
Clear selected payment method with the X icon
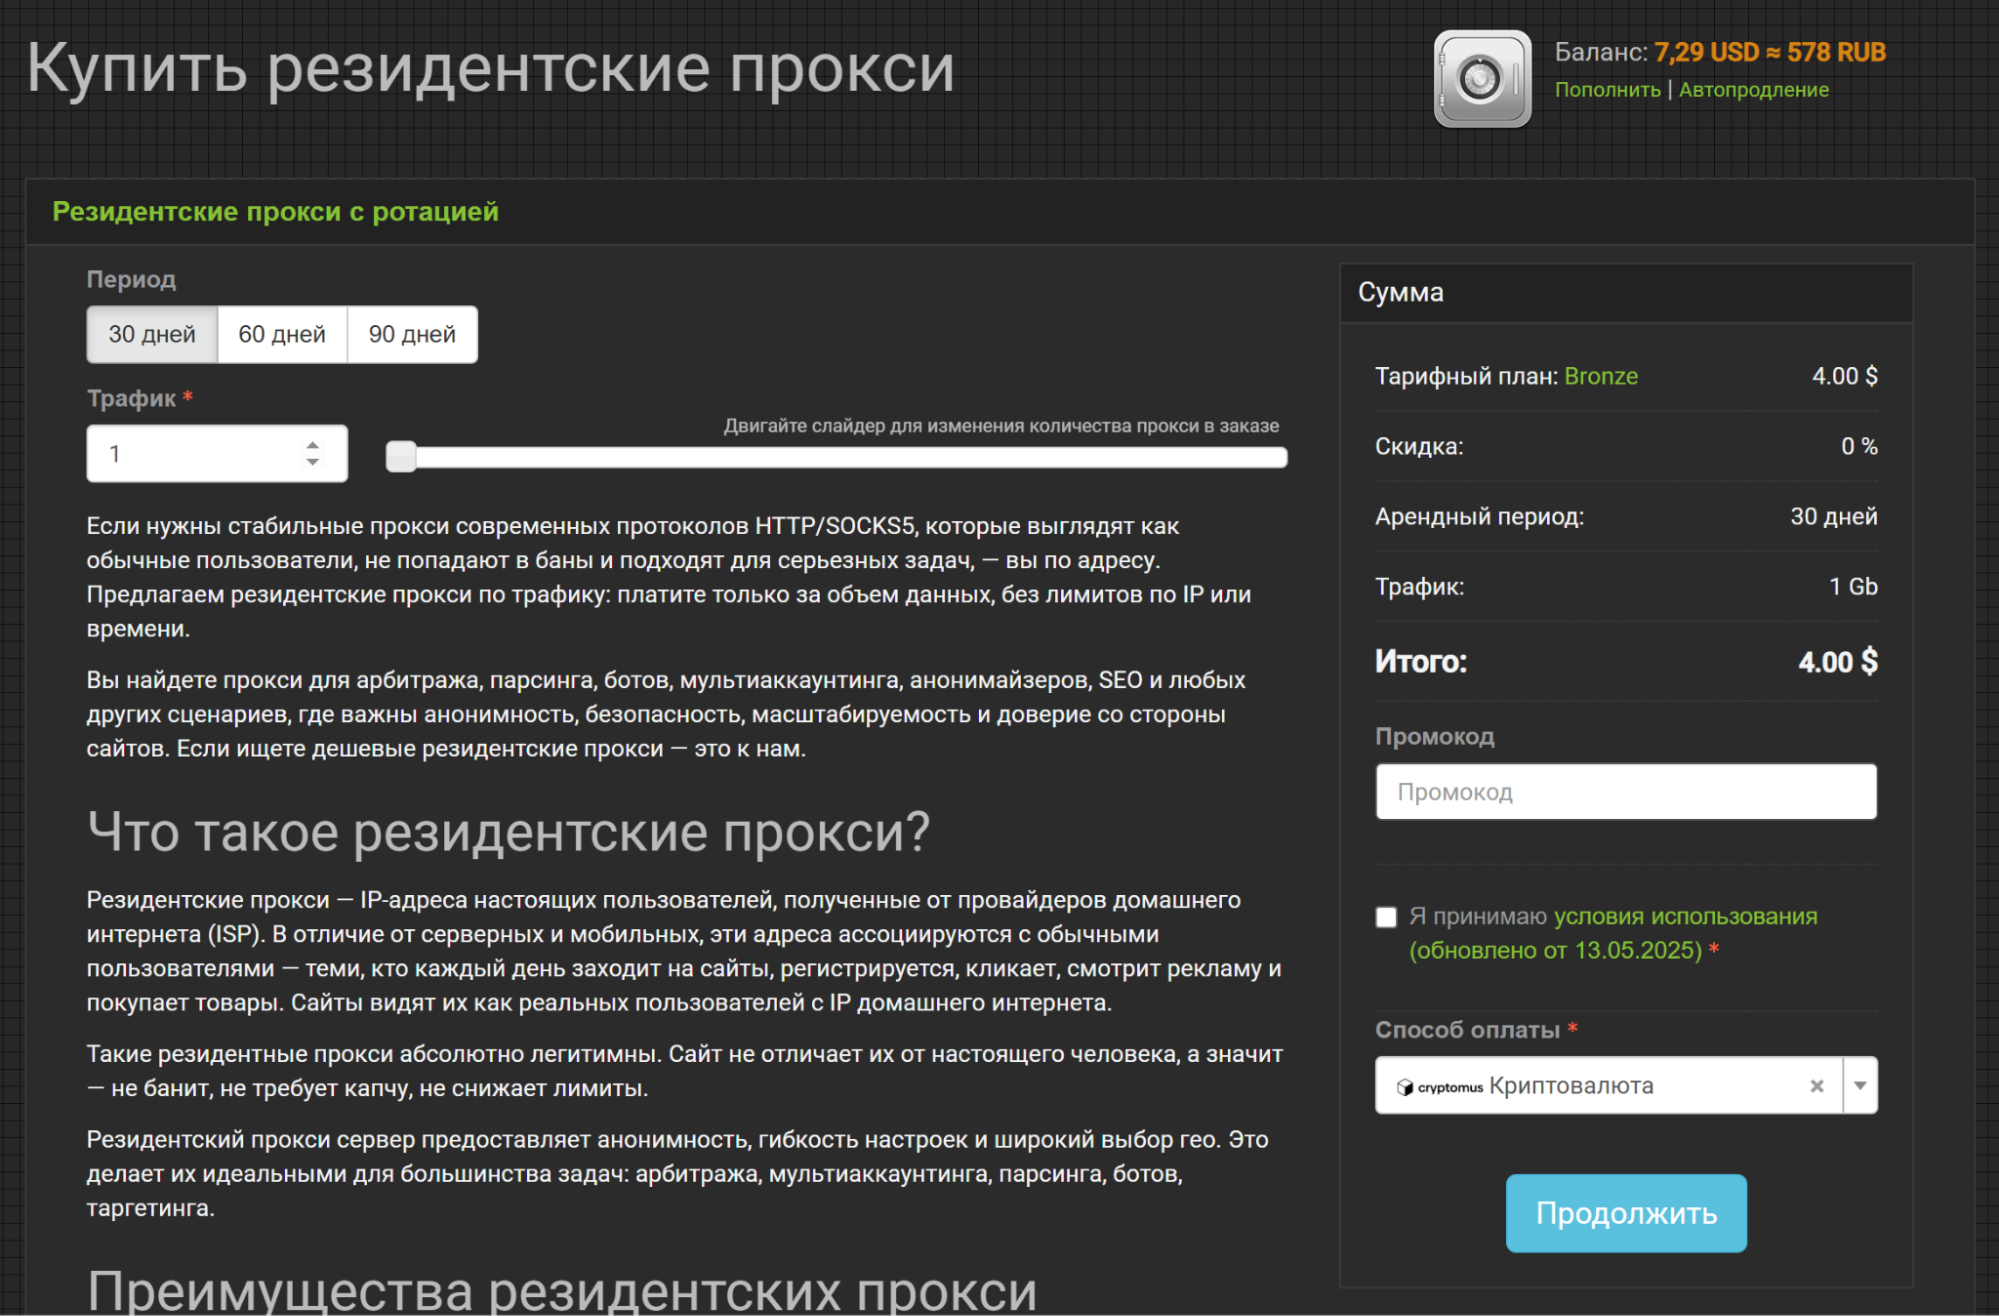(x=1816, y=1086)
